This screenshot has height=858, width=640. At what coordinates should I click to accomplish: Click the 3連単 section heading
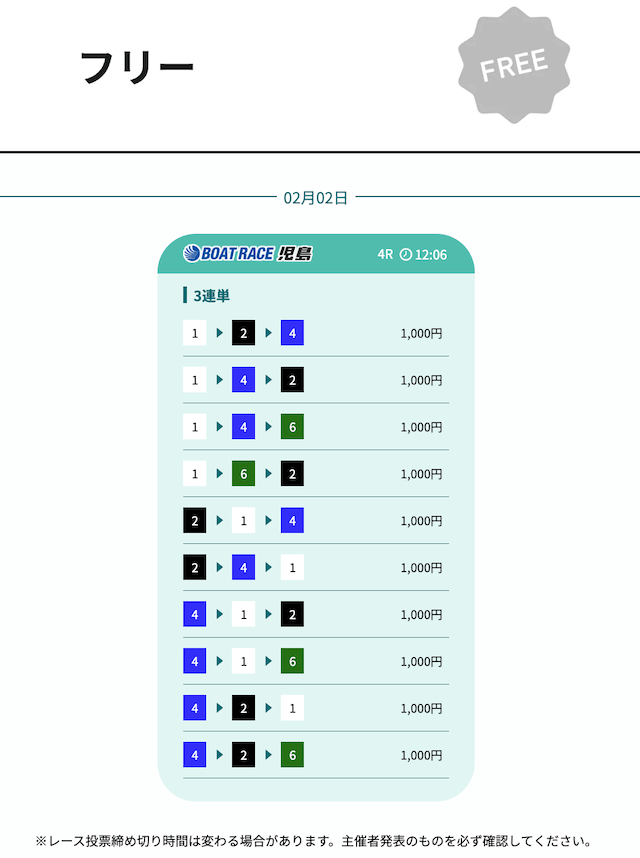pyautogui.click(x=212, y=296)
